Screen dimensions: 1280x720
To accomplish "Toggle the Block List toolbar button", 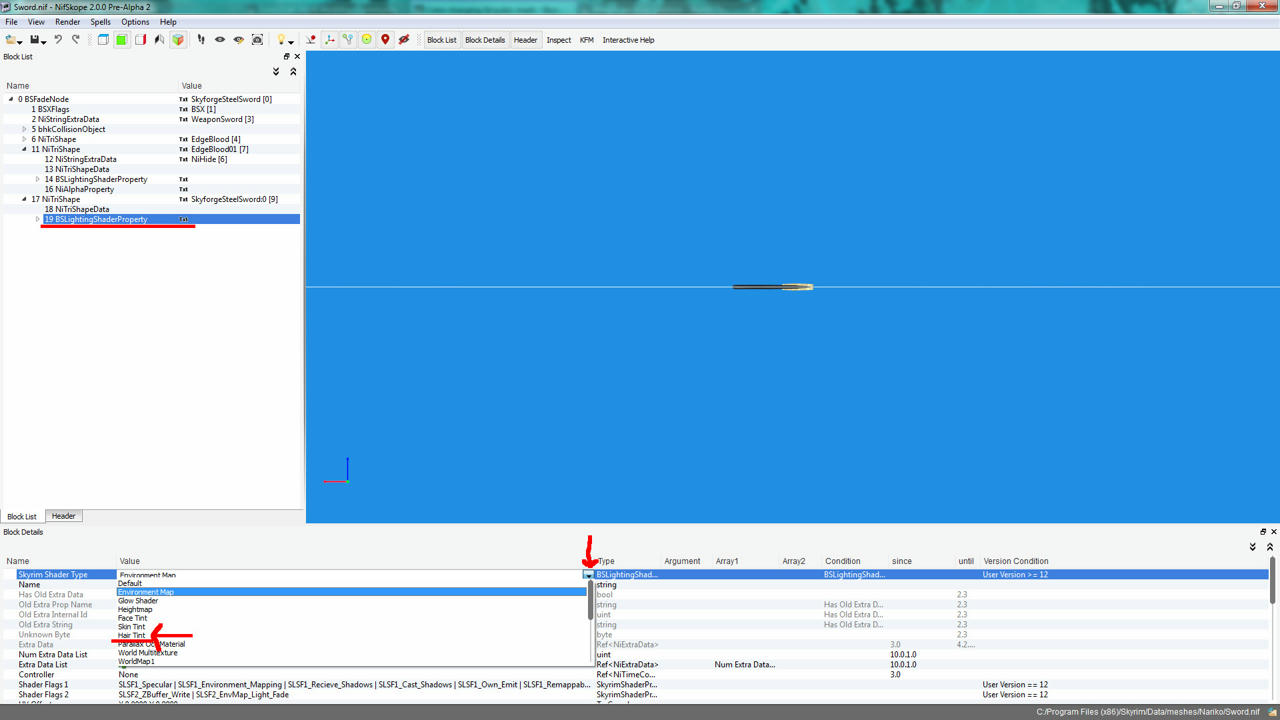I will (x=442, y=40).
